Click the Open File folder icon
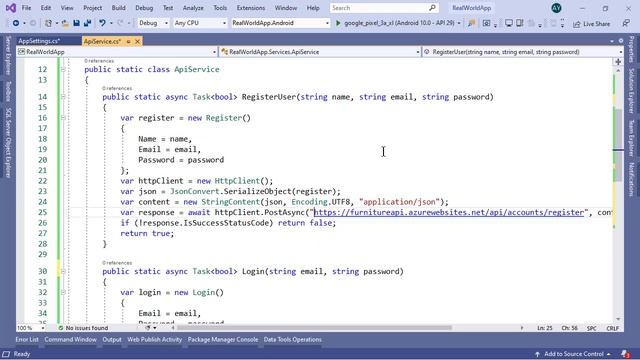The width and height of the screenshot is (640, 360). point(65,23)
